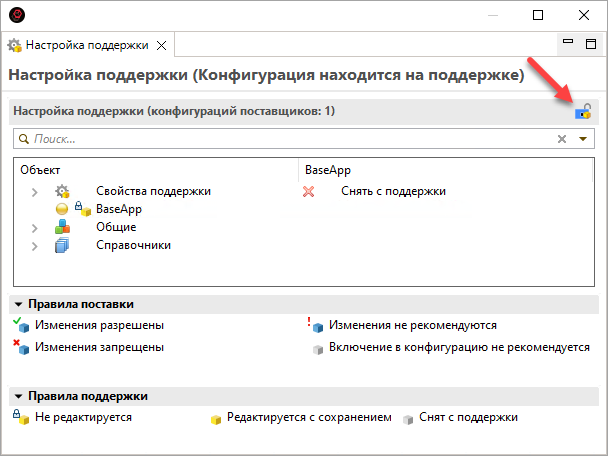The width and height of the screenshot is (608, 456).
Task: Click the Общие colored blocks icon
Action: pyautogui.click(x=62, y=227)
